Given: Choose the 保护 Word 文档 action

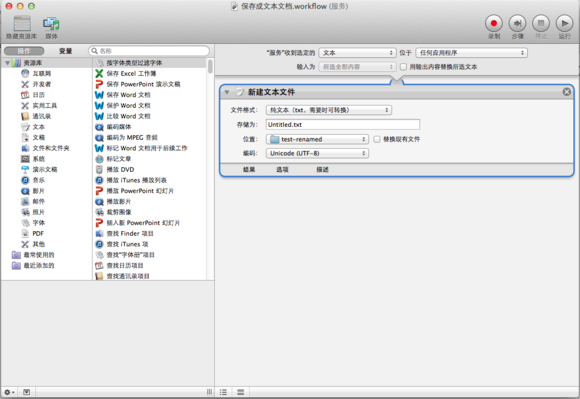Looking at the screenshot, I should 123,106.
